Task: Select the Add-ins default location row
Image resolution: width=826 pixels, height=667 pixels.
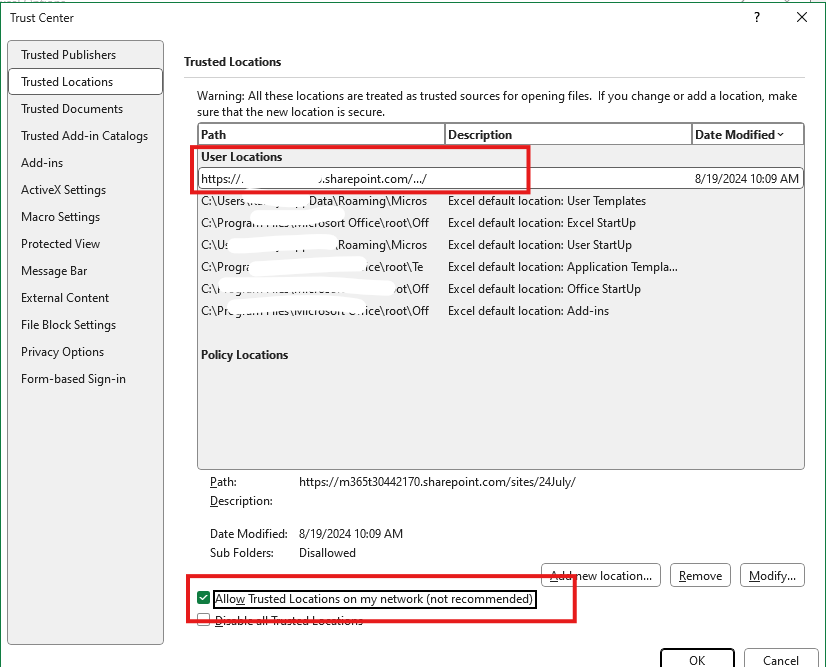Action: 500,311
